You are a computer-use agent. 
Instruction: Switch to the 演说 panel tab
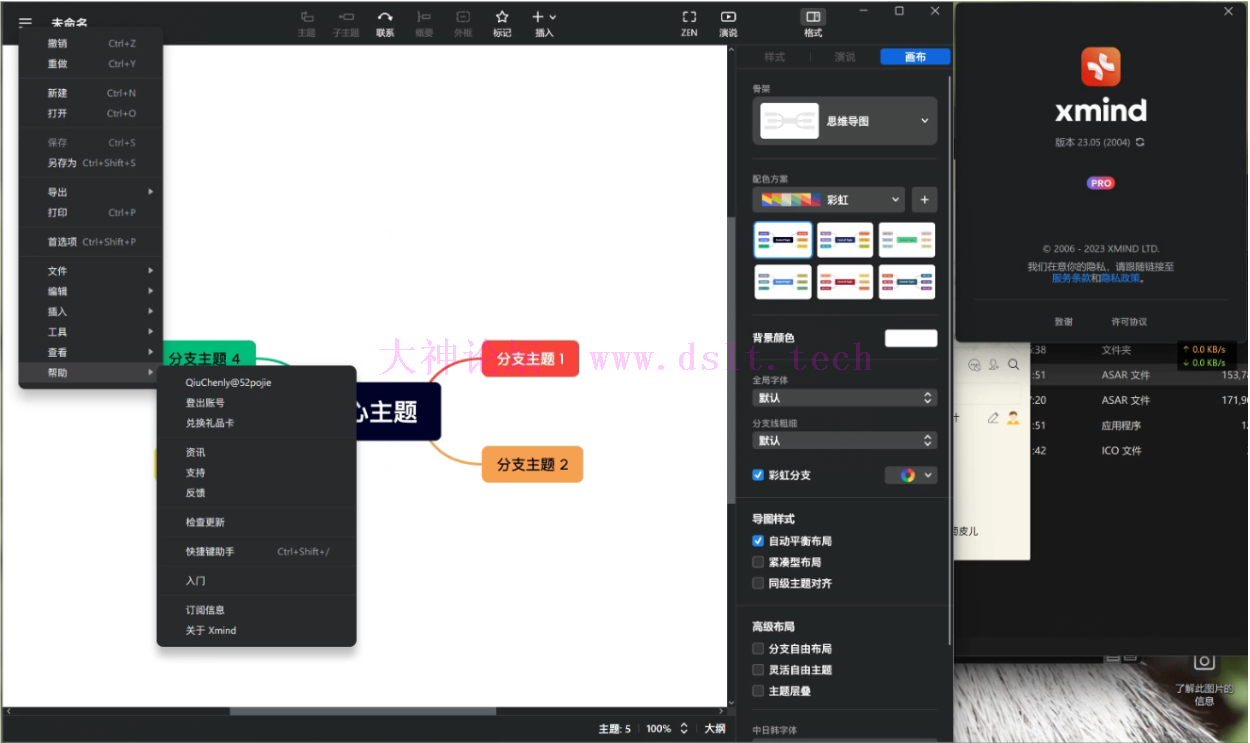(845, 57)
